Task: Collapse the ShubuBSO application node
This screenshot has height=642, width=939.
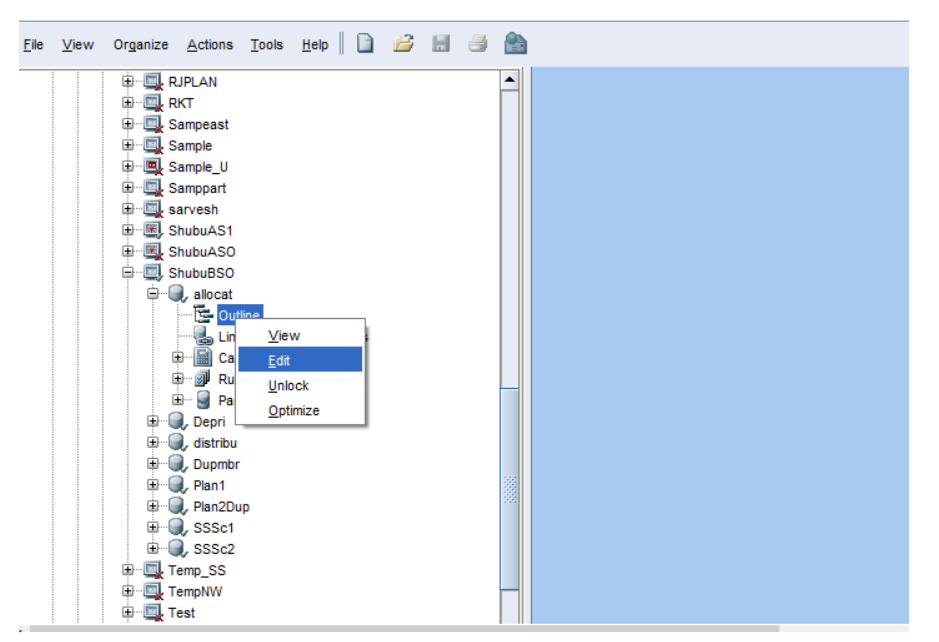Action: [128, 271]
